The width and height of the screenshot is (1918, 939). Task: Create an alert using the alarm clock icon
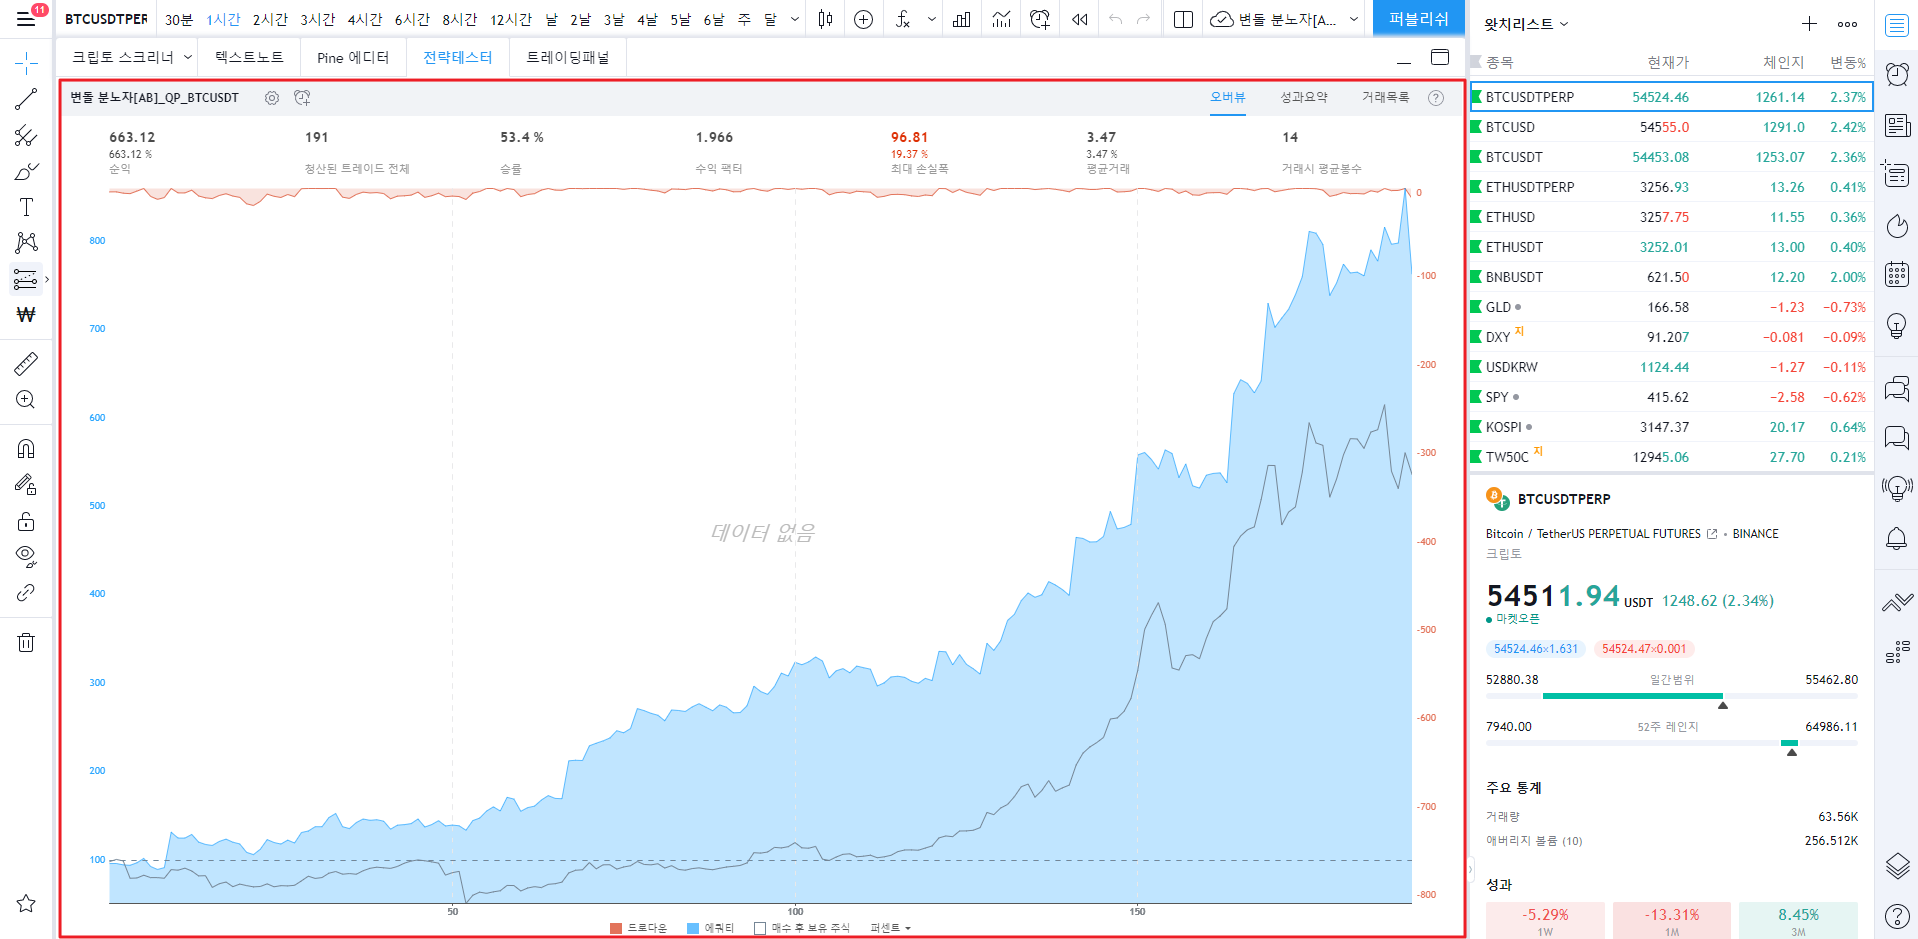point(1038,18)
